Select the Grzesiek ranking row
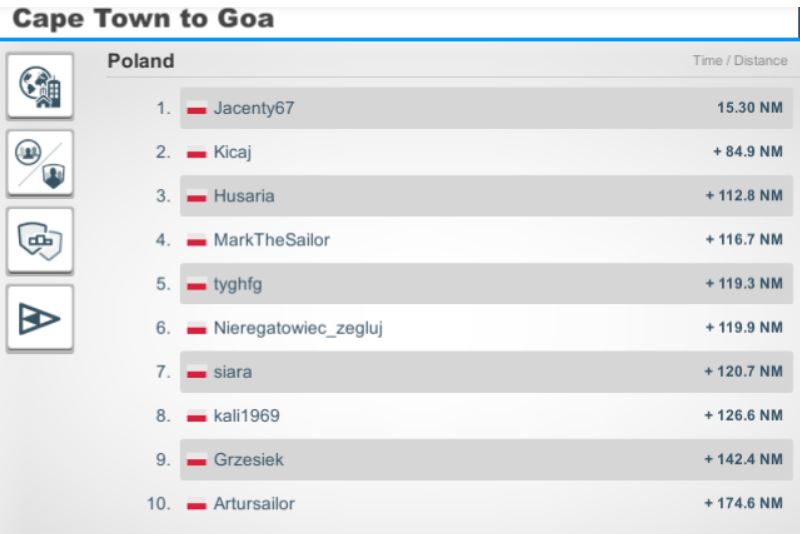This screenshot has height=534, width=800. pos(486,460)
